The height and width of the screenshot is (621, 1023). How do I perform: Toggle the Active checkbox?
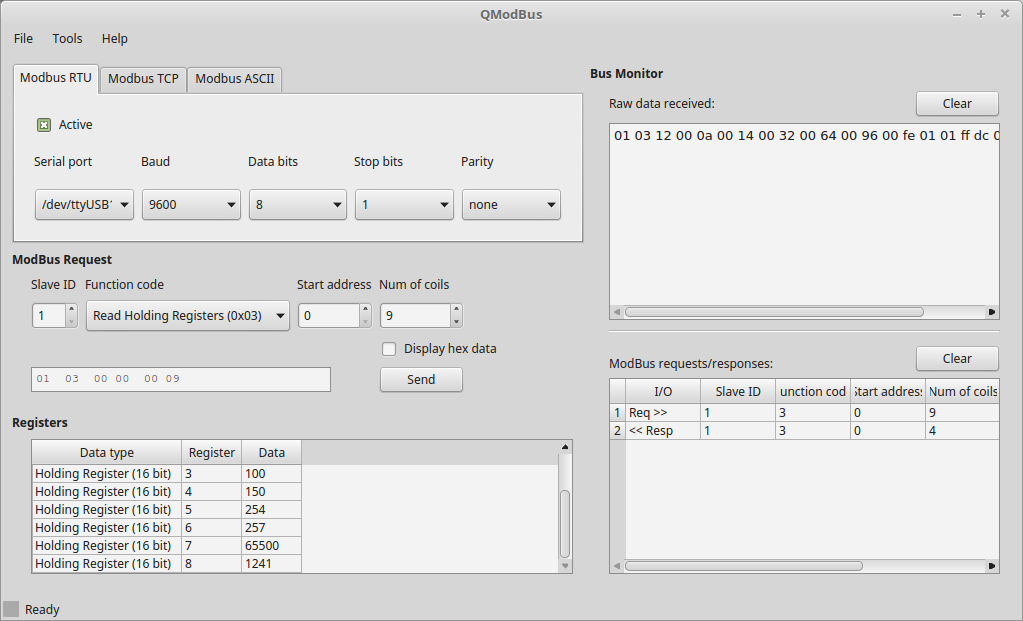point(44,125)
